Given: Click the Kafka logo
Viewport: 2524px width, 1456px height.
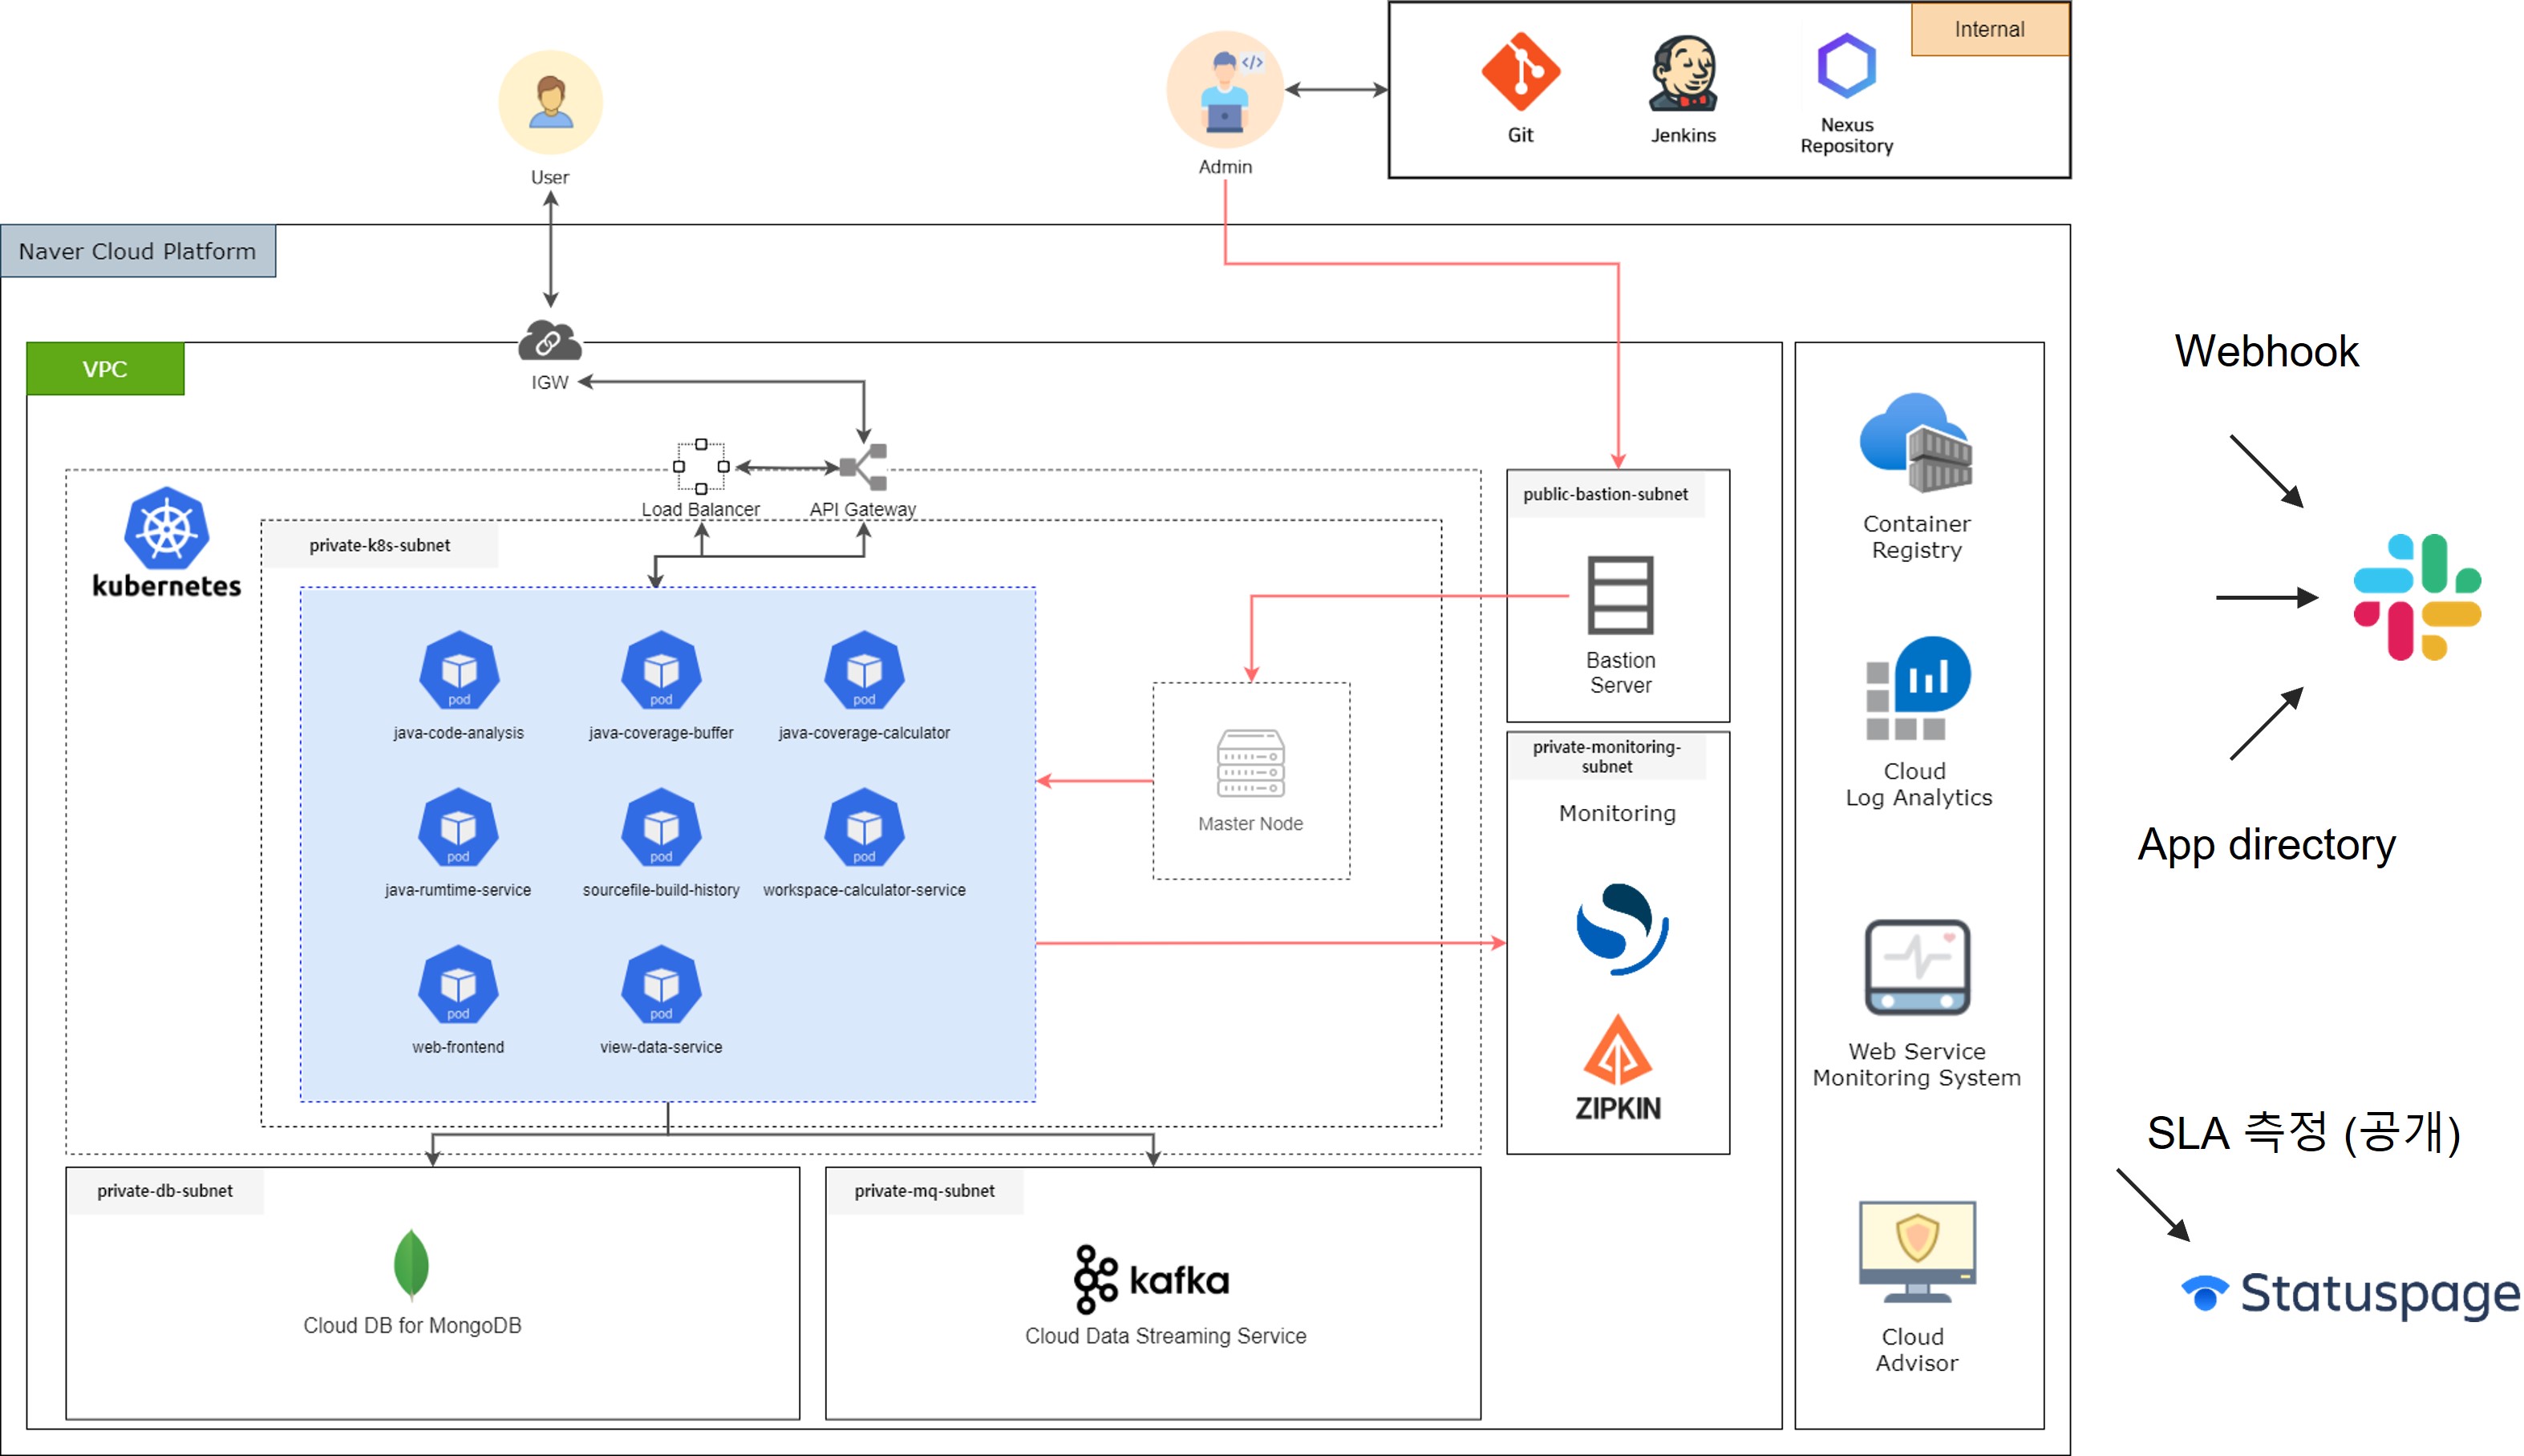Looking at the screenshot, I should tap(1151, 1279).
